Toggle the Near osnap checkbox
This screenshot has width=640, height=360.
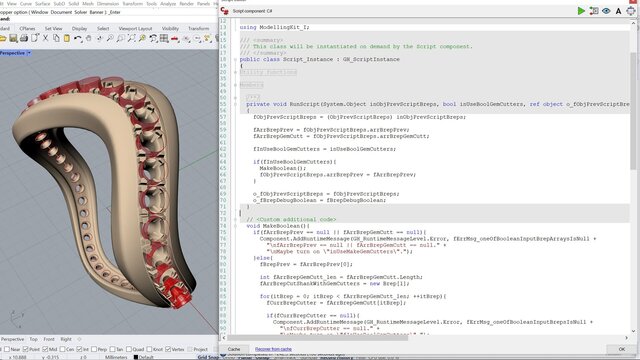(x=7, y=349)
